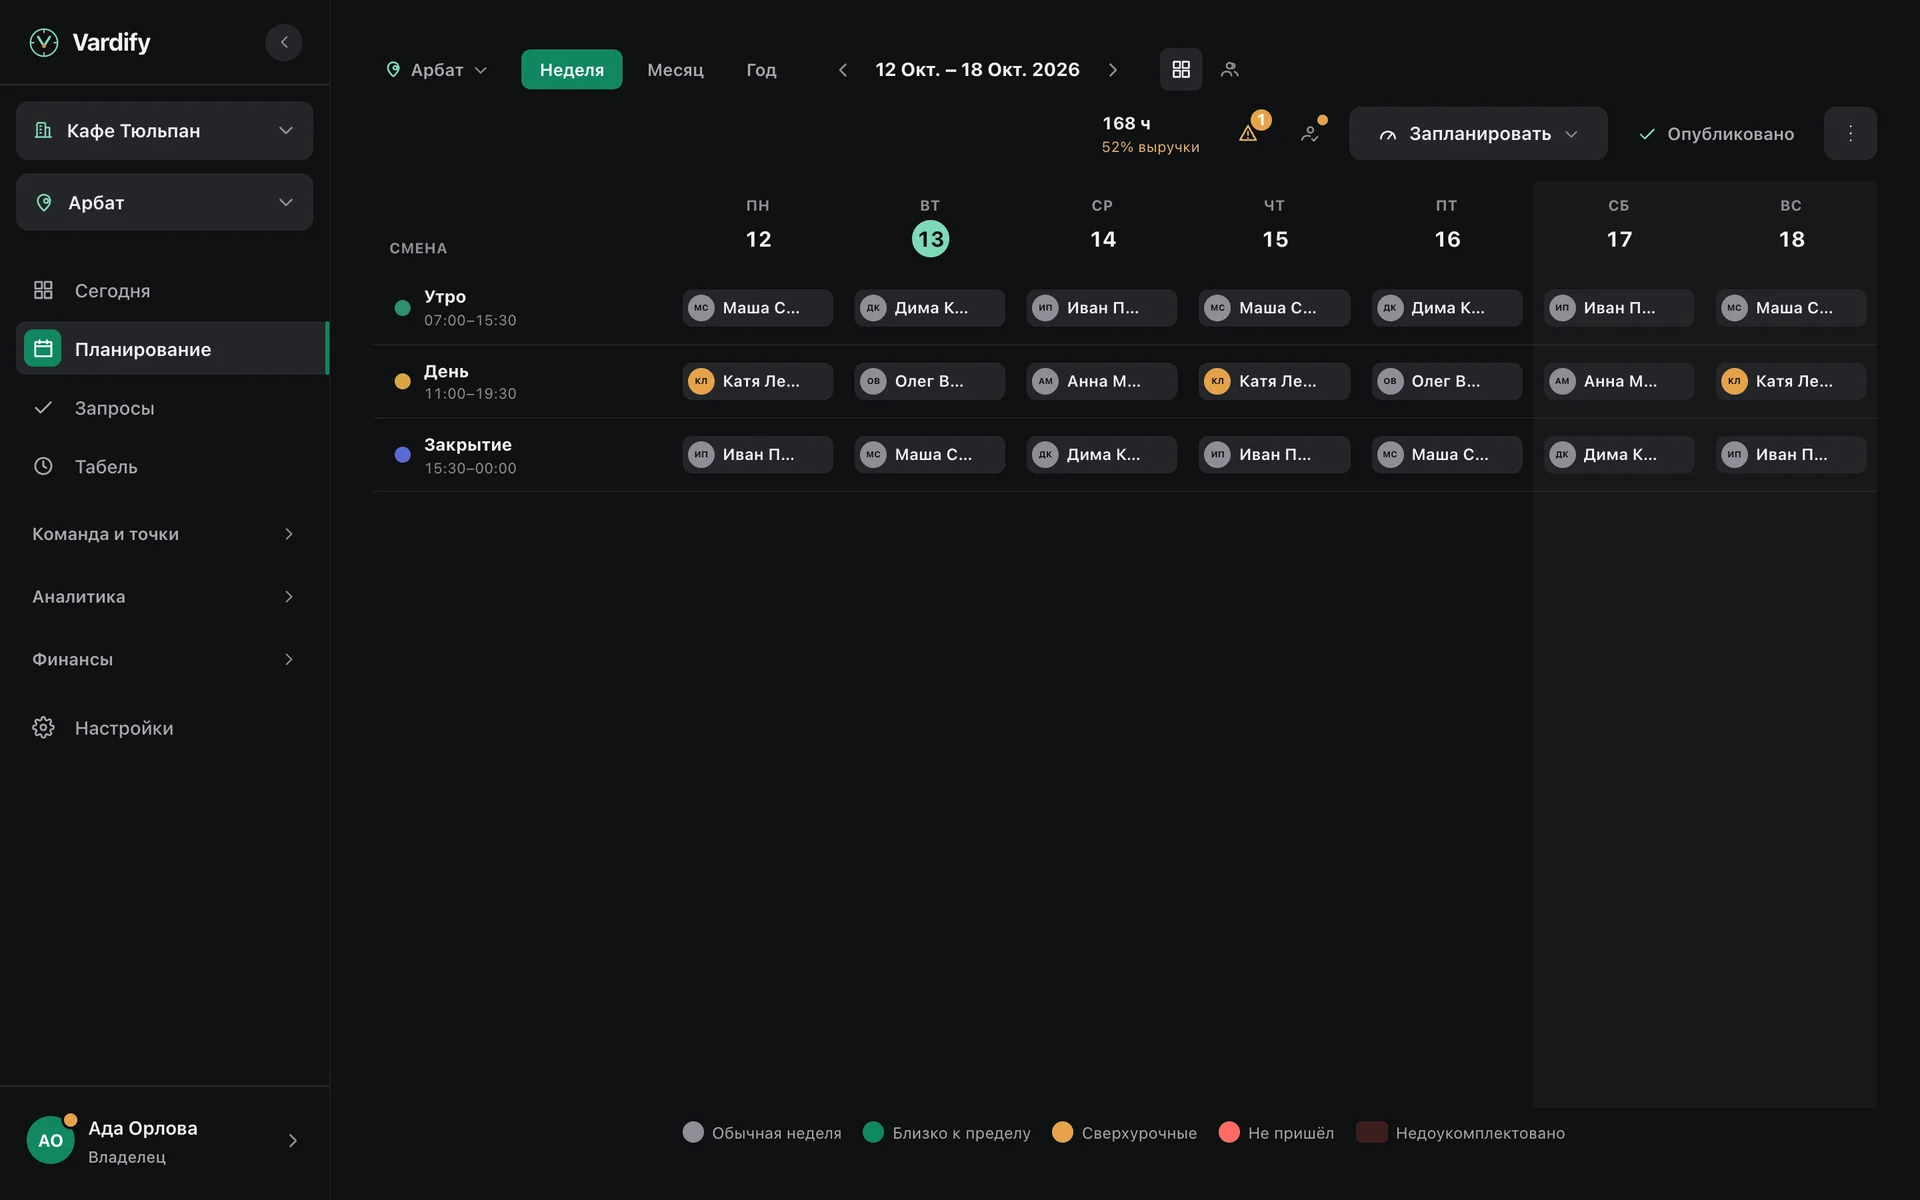1920x1200 pixels.
Task: Go to previous week arrow
Action: point(843,70)
